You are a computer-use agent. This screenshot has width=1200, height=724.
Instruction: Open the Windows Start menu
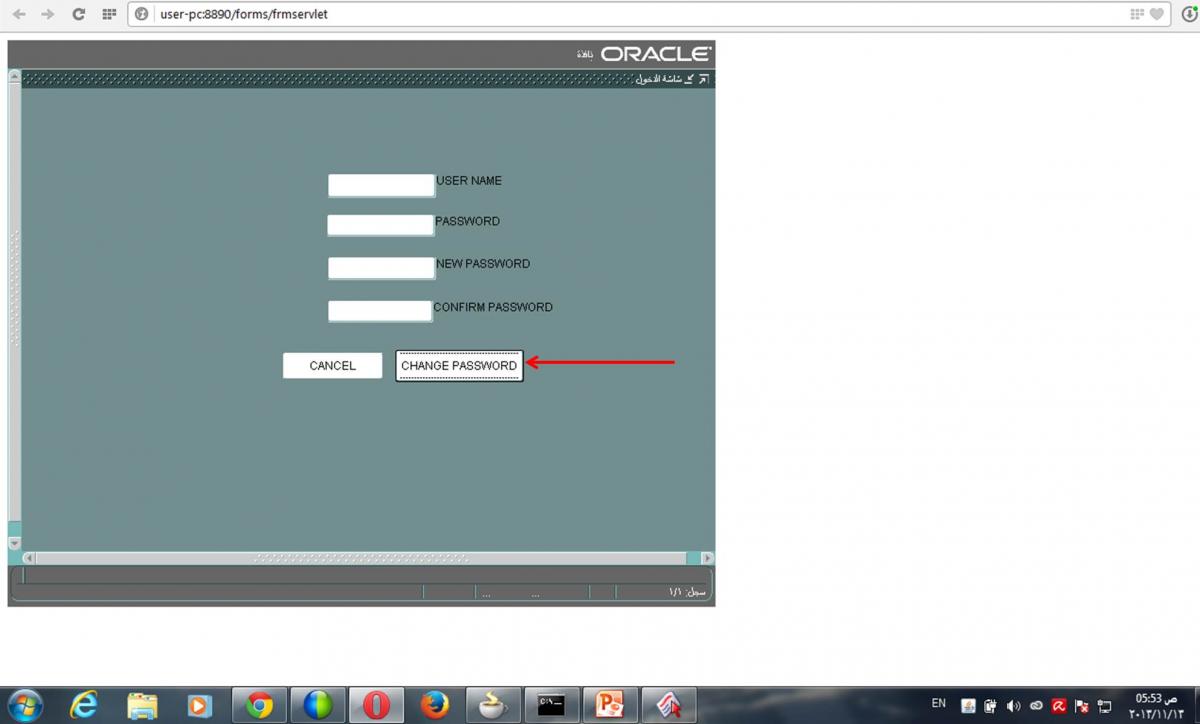coord(24,705)
